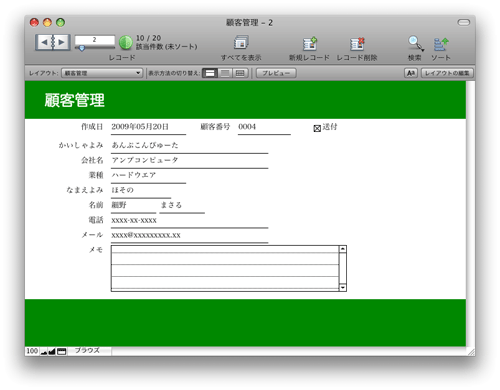
Task: Click the 100 zoom level button
Action: tap(32, 351)
